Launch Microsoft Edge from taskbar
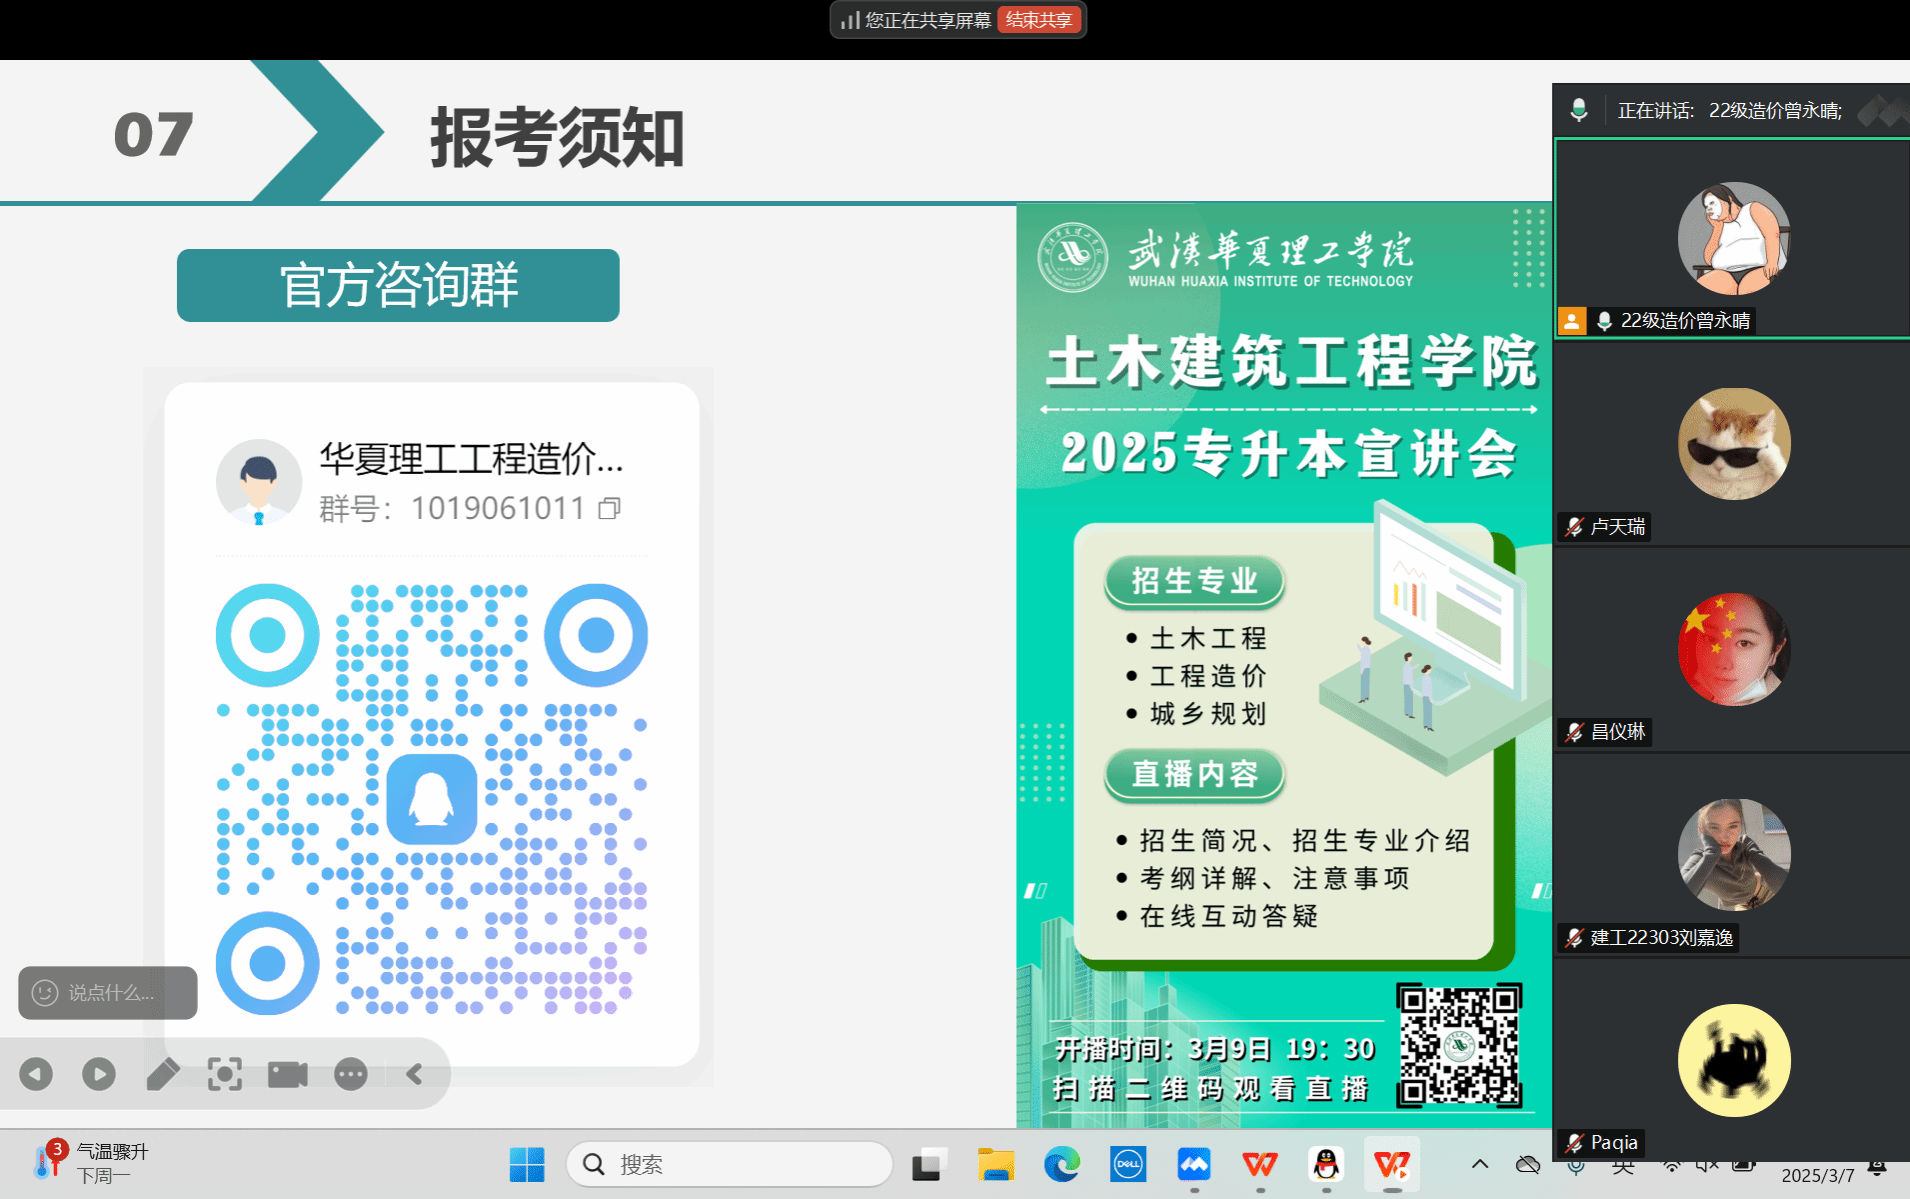The width and height of the screenshot is (1910, 1199). 1062,1165
